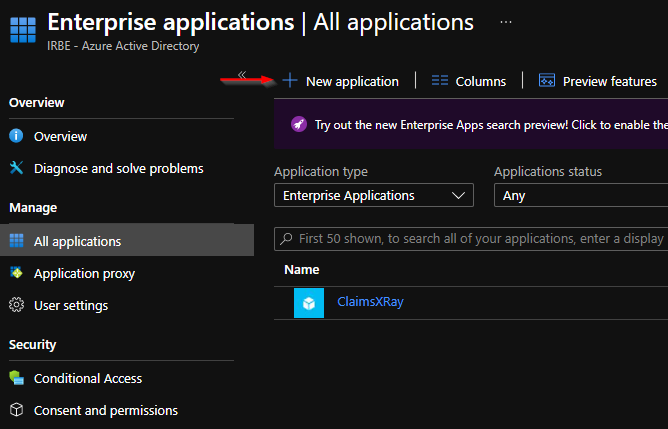Click the Enterprise Apps search preview banner

tap(471, 124)
